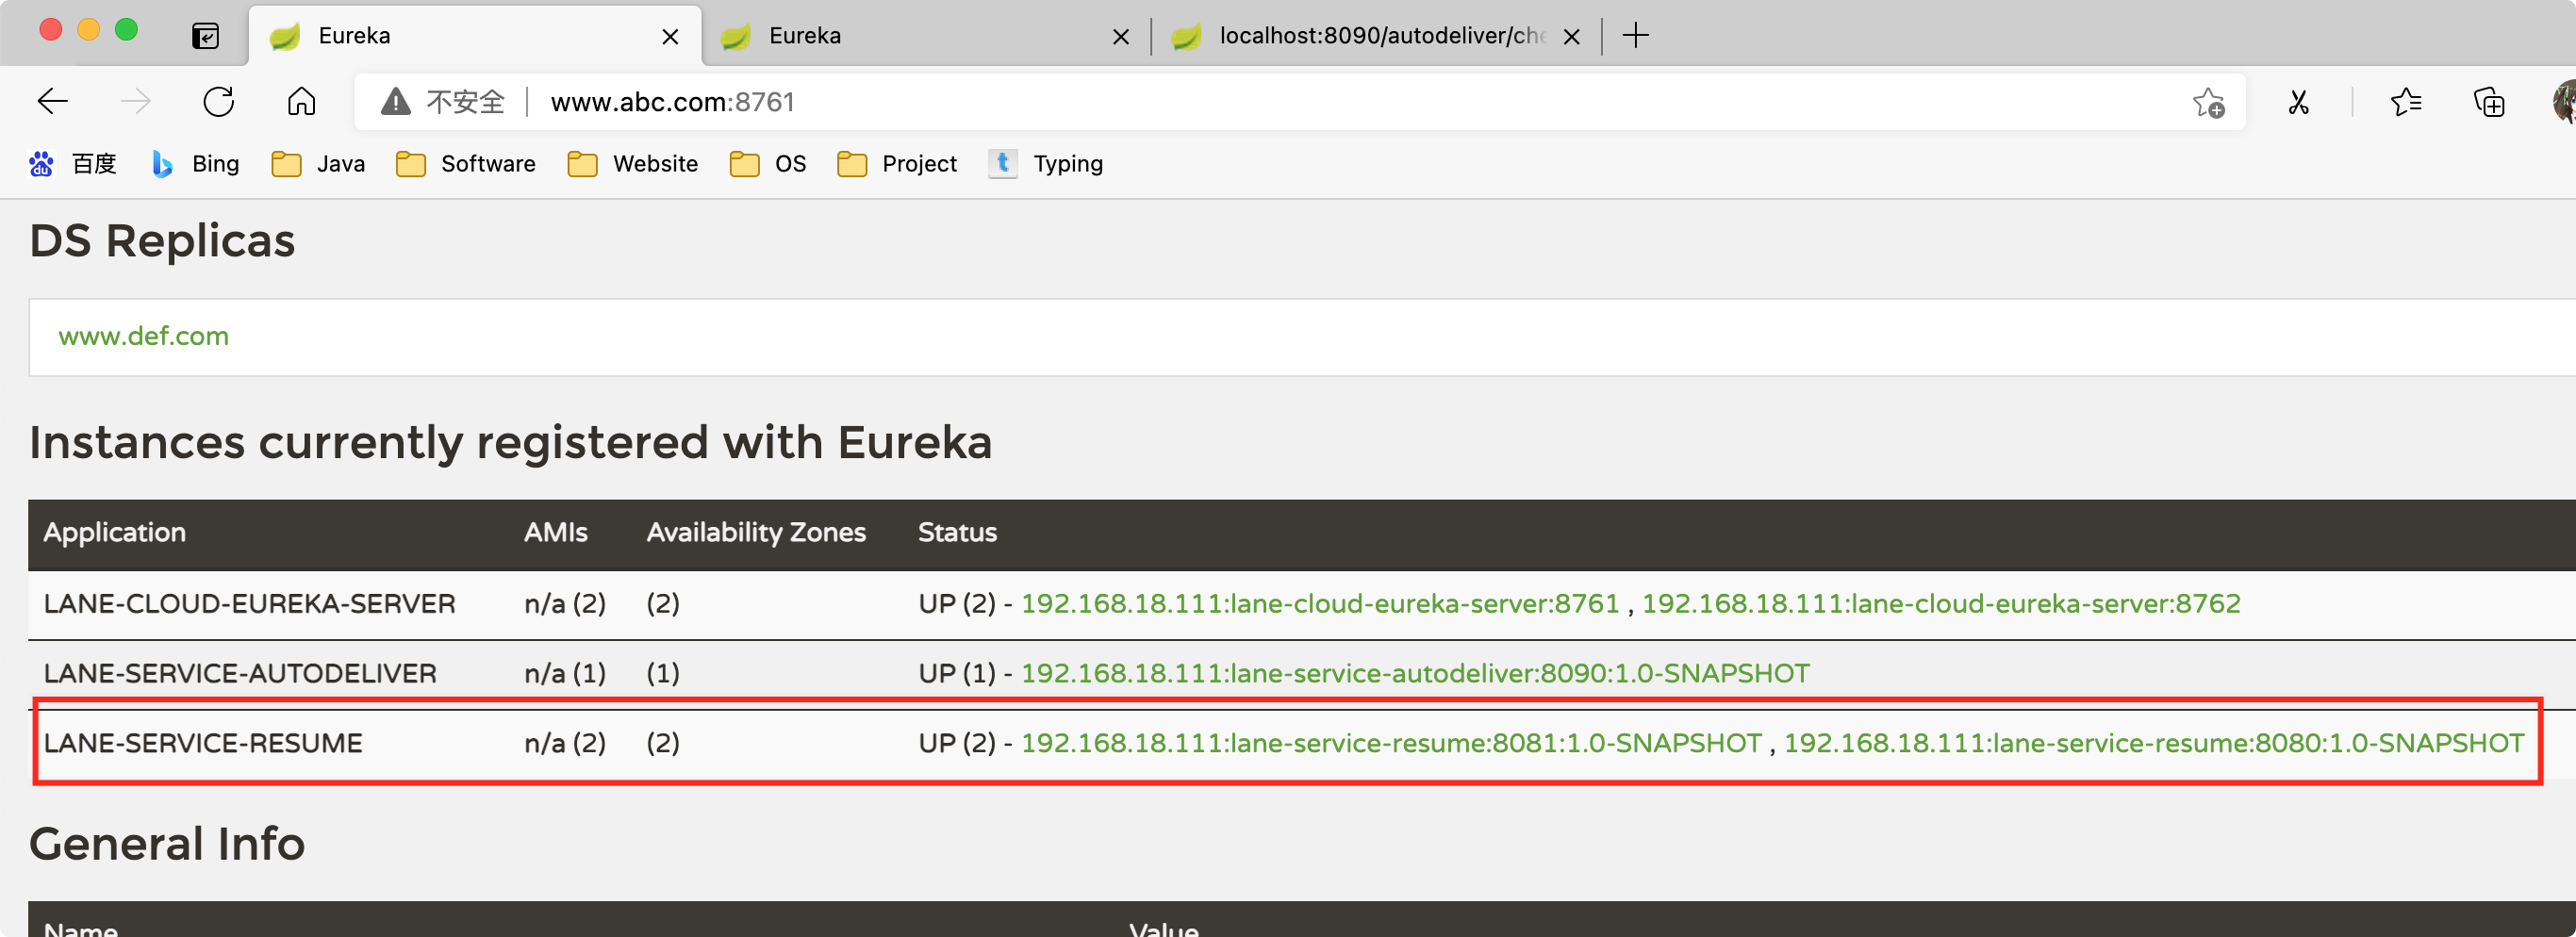Screen dimensions: 2576x937
Task: Open the collections icon
Action: coord(2489,102)
